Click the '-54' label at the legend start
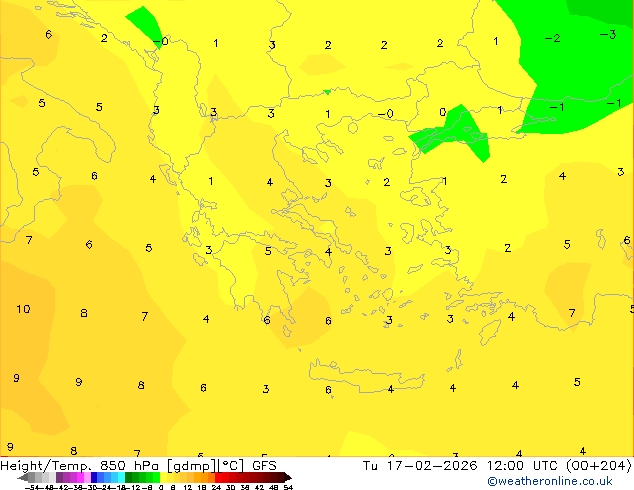Viewport: 634px width, 490px height. (32, 487)
